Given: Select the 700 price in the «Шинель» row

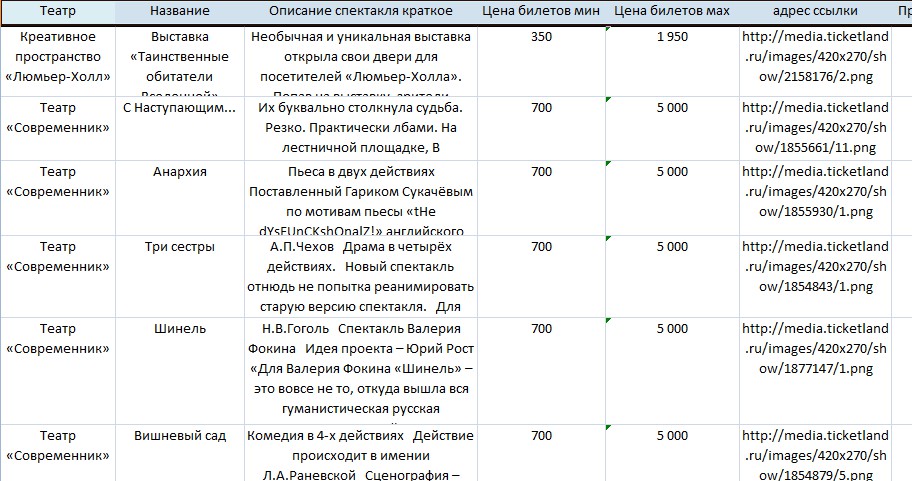Looking at the screenshot, I should (x=541, y=371).
